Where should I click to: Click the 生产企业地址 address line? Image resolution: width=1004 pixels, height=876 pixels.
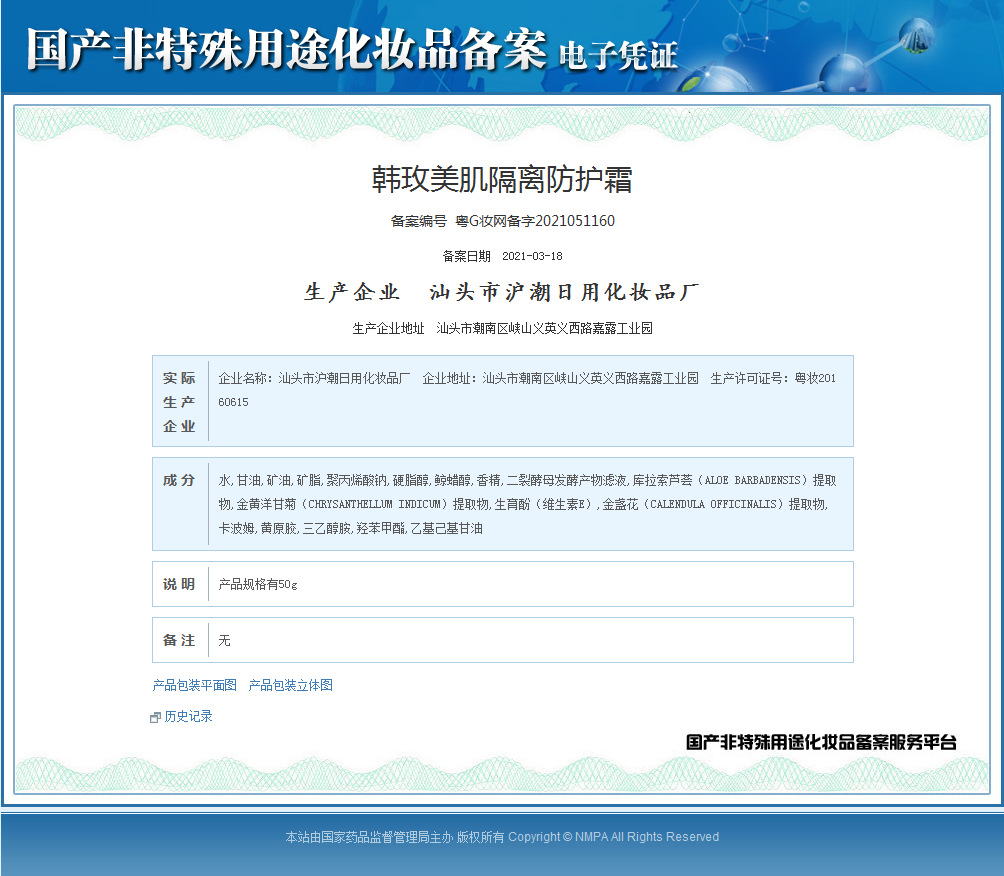click(x=502, y=328)
